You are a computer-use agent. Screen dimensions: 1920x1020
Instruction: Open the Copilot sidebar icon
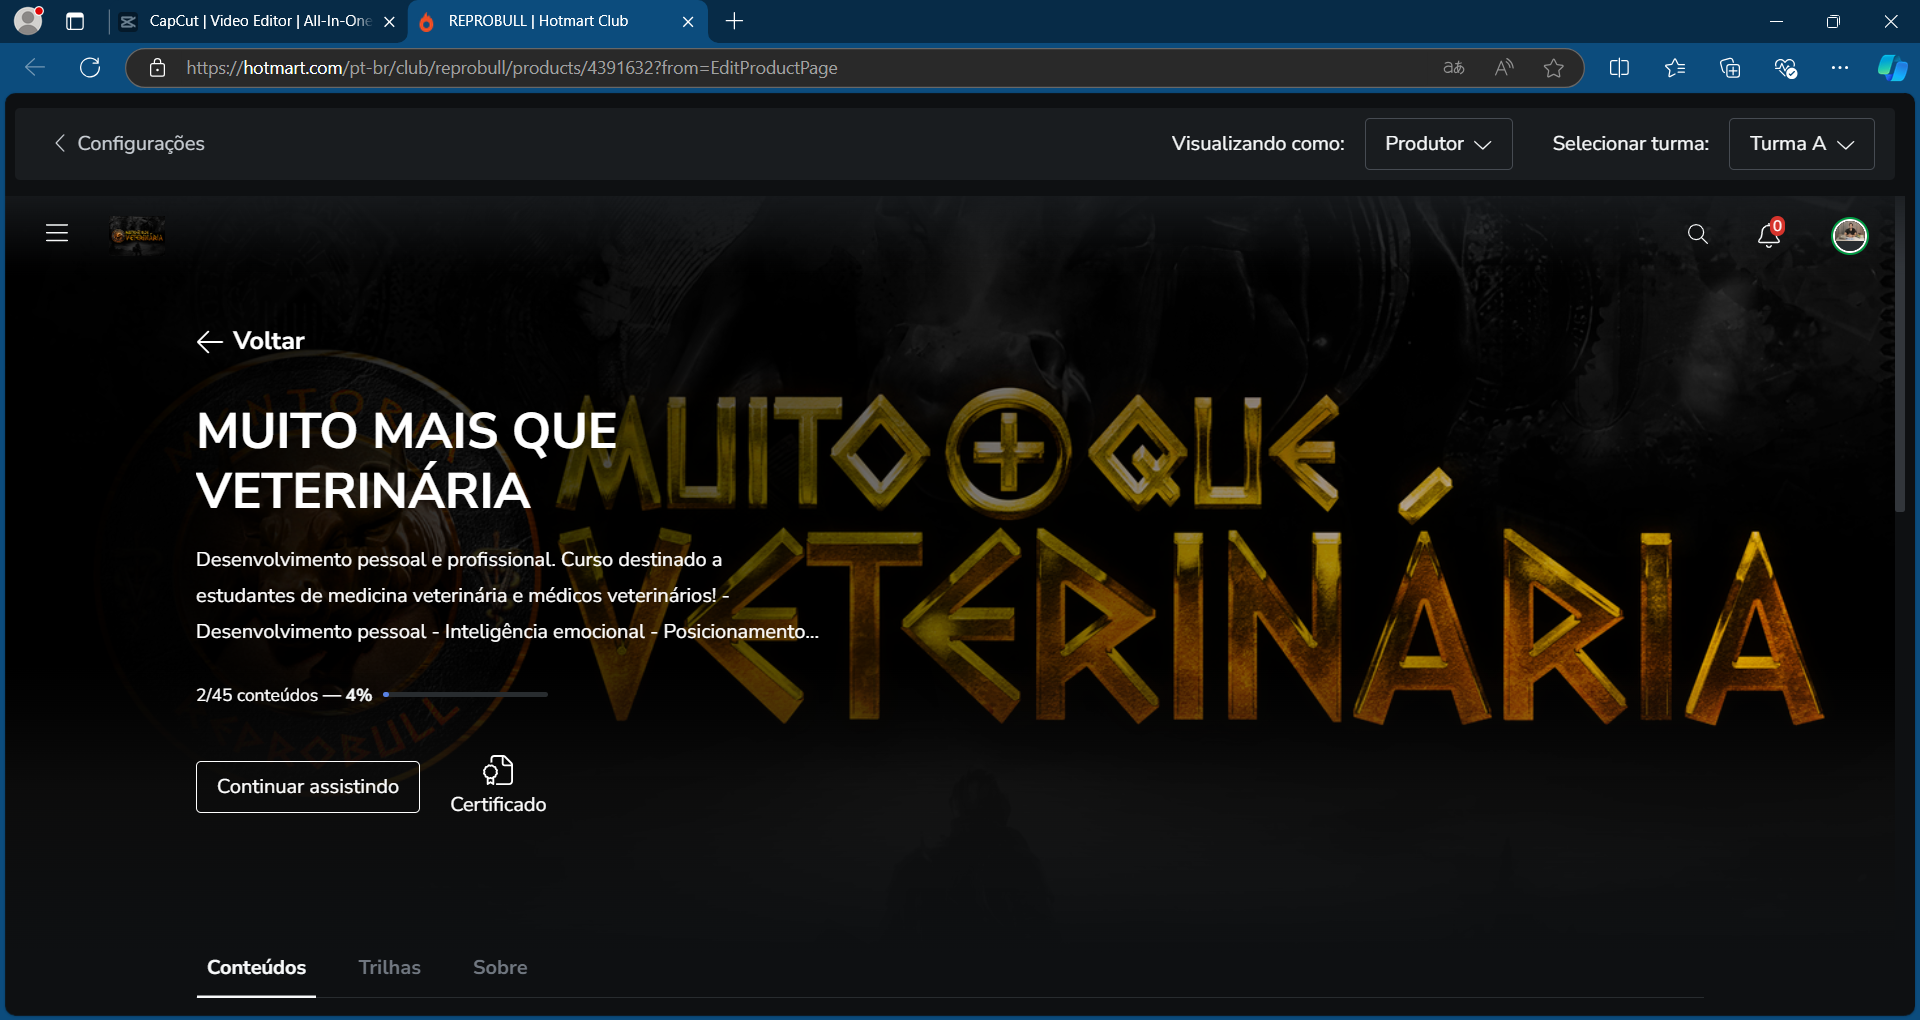pyautogui.click(x=1891, y=68)
